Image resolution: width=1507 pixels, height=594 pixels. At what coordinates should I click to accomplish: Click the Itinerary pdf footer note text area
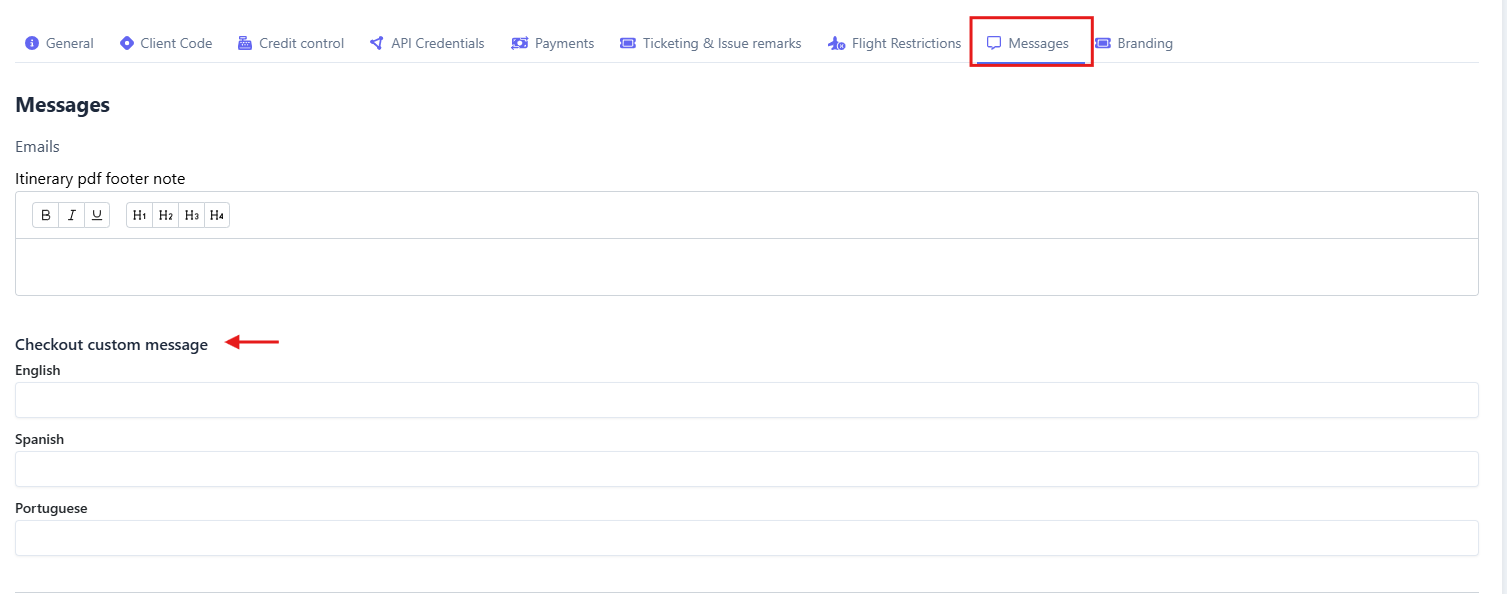[x=746, y=267]
